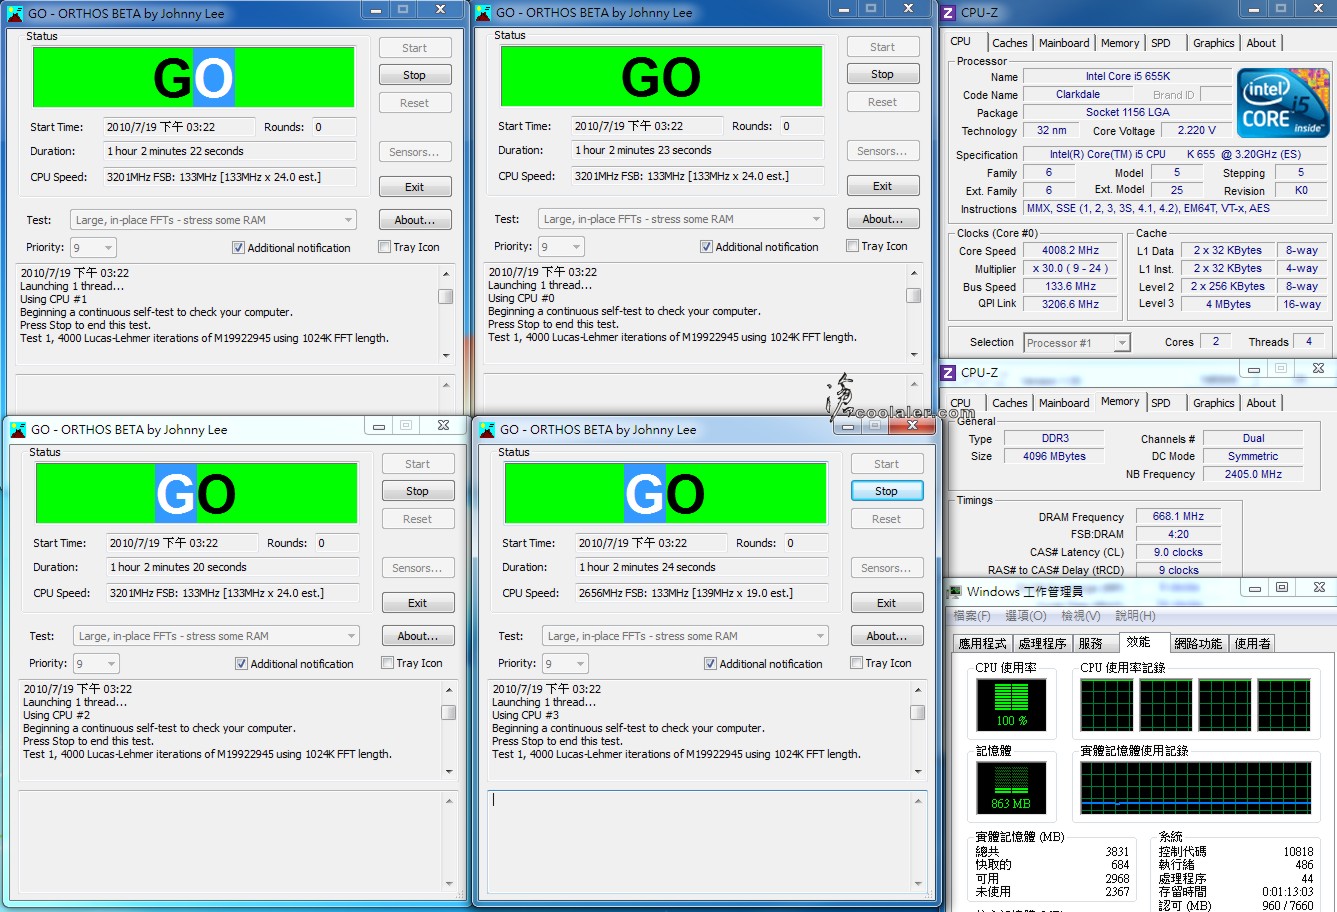Click Stop in CPU #0 ORTHOS window
This screenshot has width=1337, height=912.
[883, 74]
